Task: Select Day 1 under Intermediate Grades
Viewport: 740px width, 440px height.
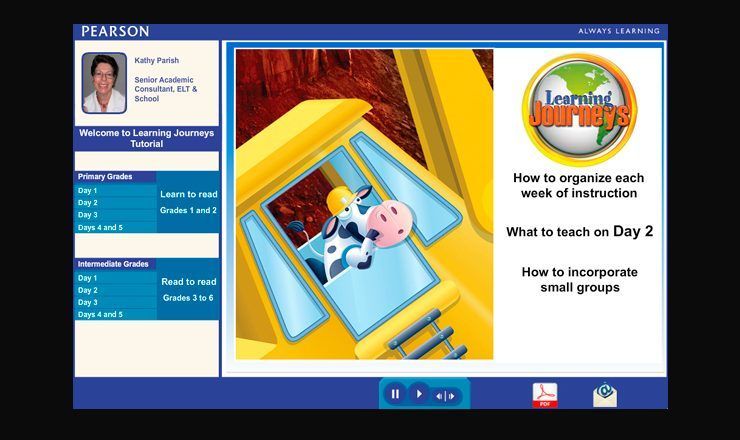Action: [x=116, y=278]
